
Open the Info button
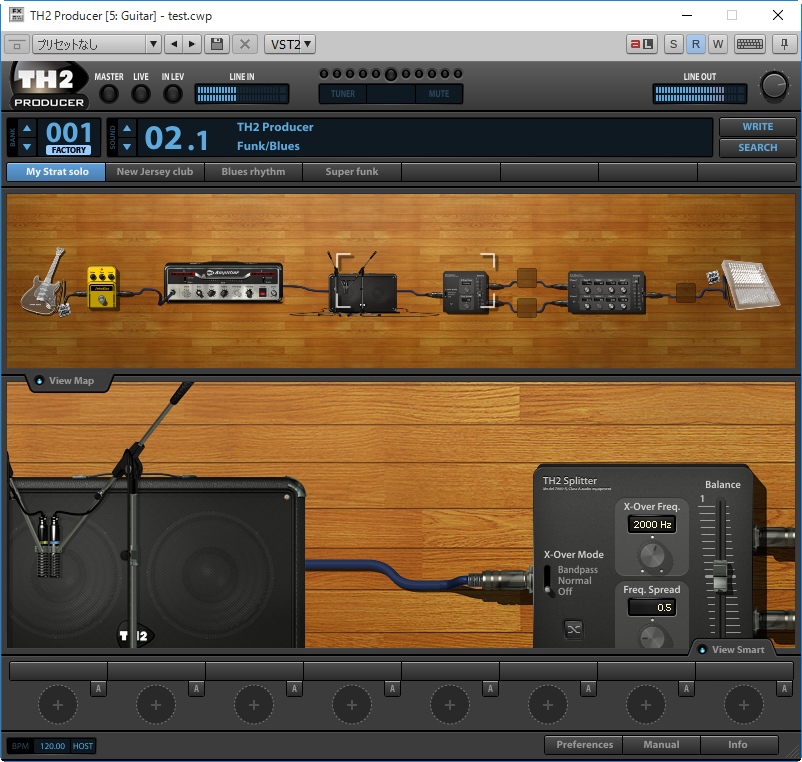(x=738, y=745)
